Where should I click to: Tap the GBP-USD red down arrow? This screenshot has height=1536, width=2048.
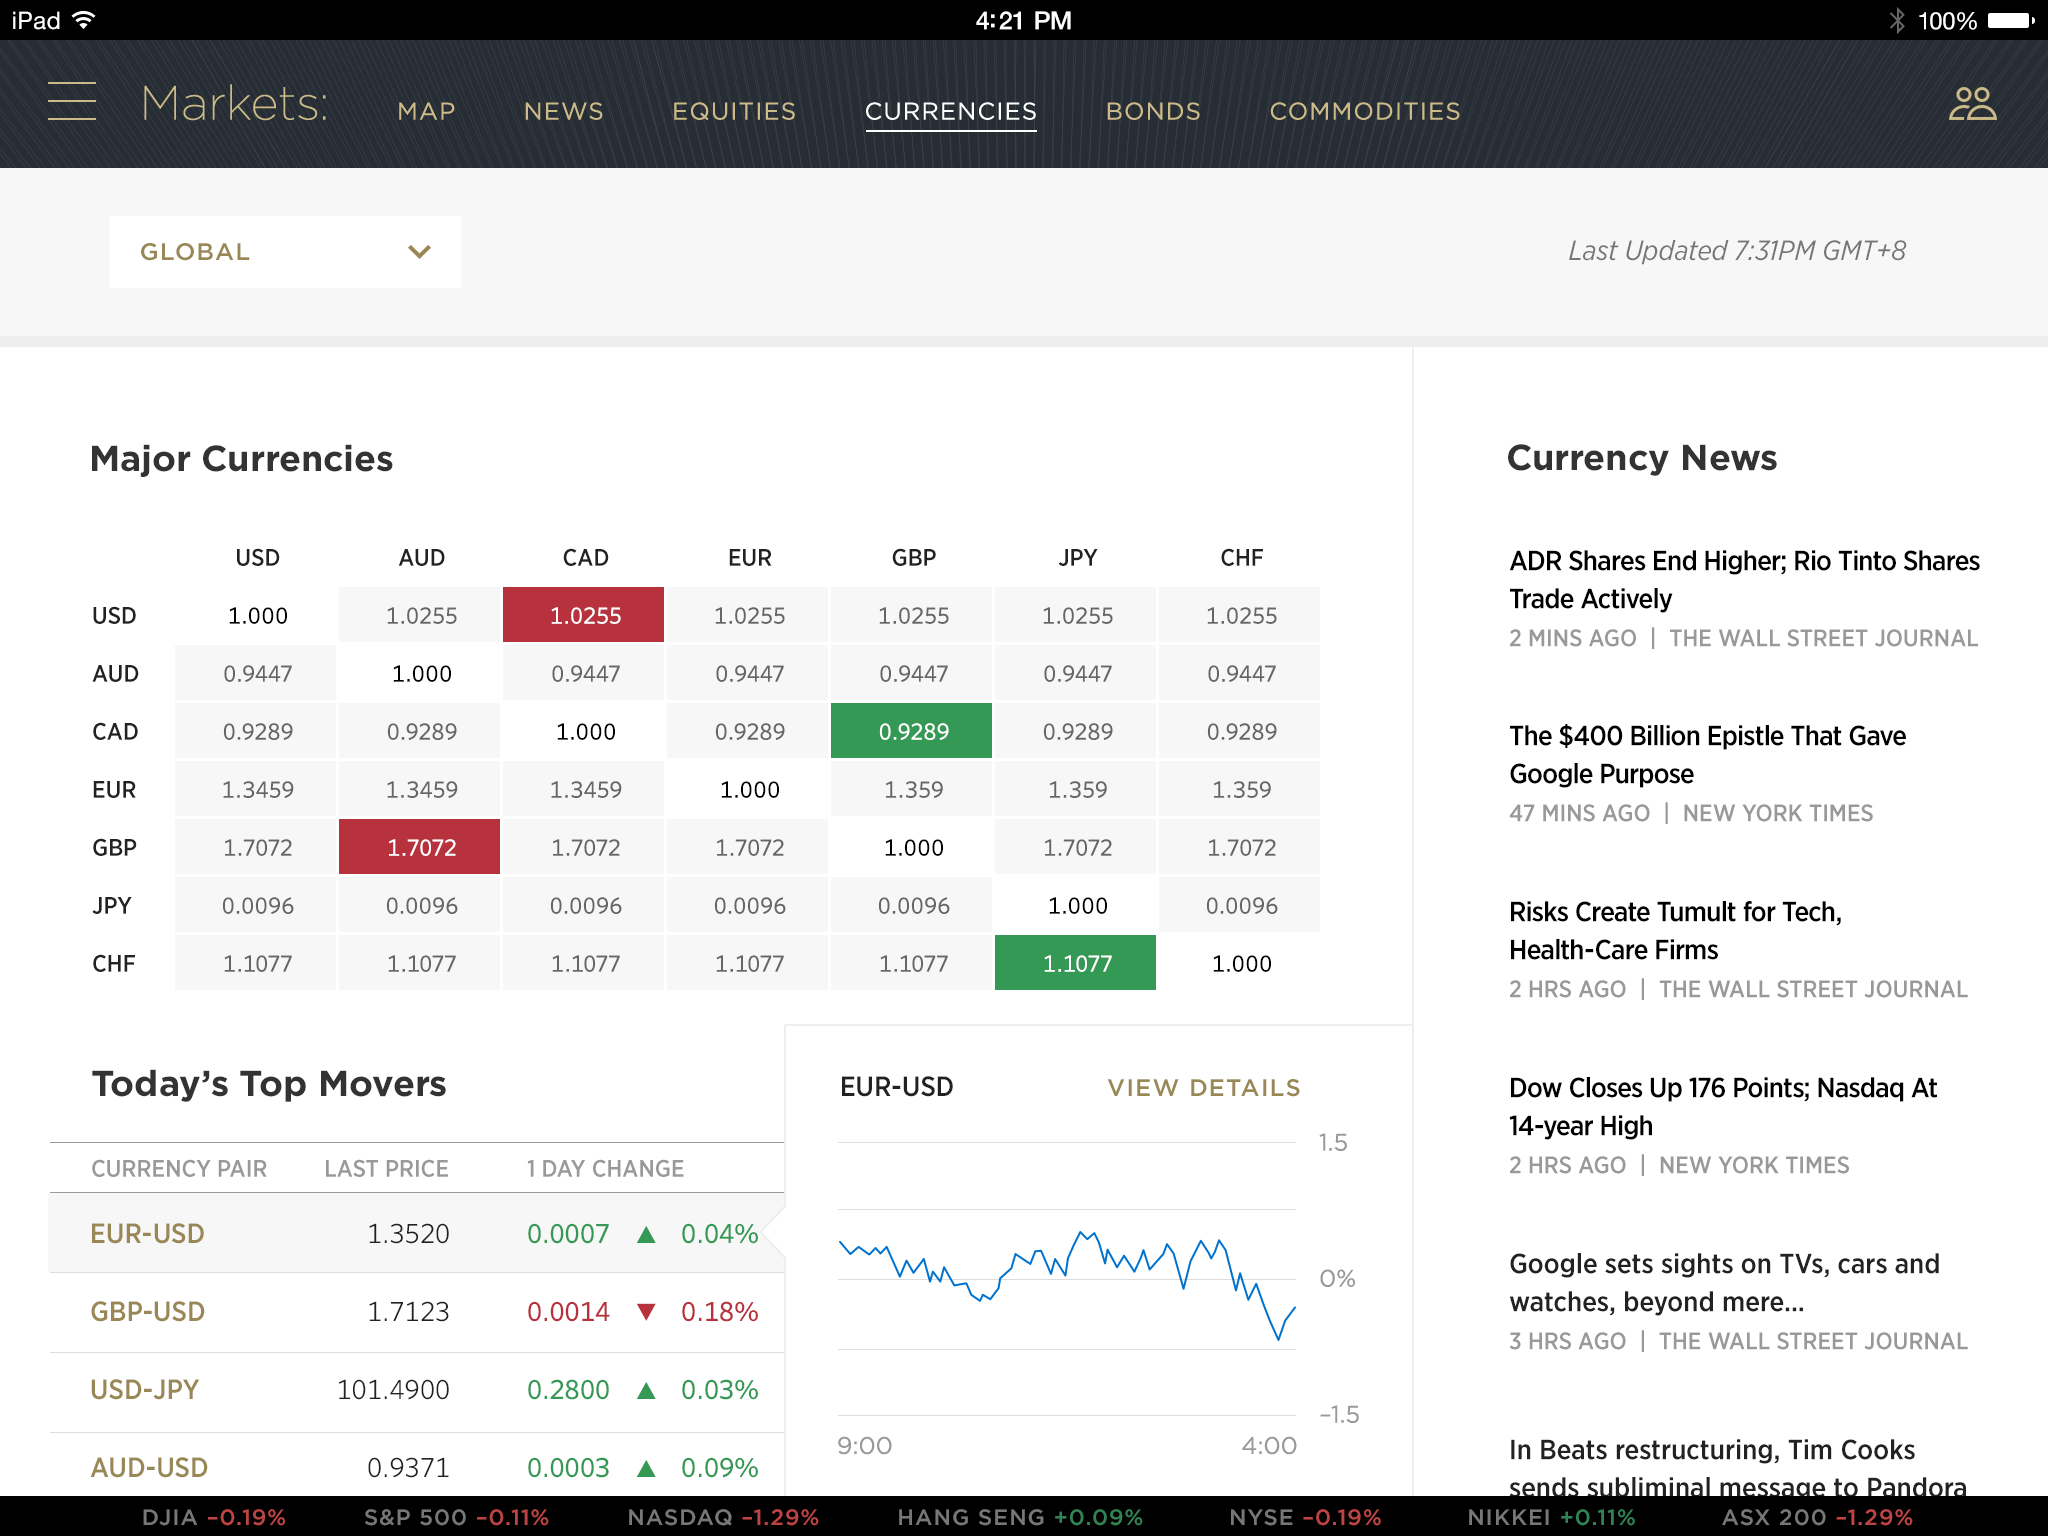tap(646, 1312)
